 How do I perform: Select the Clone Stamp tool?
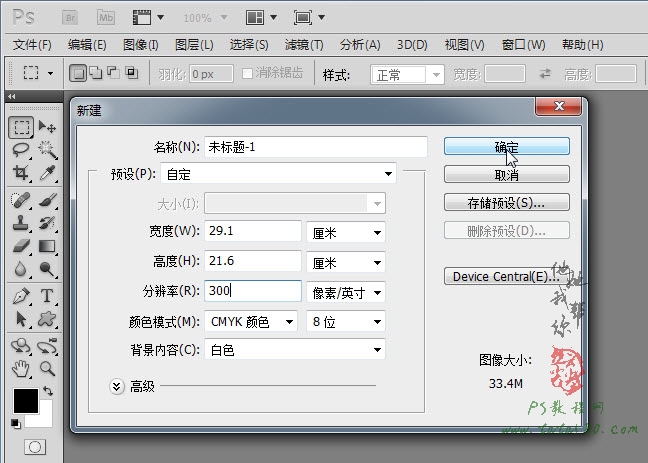click(21, 223)
